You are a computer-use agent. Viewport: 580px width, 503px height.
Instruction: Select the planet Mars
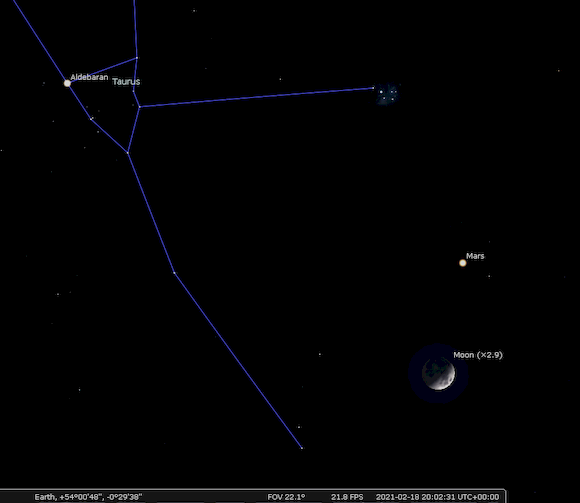(462, 263)
